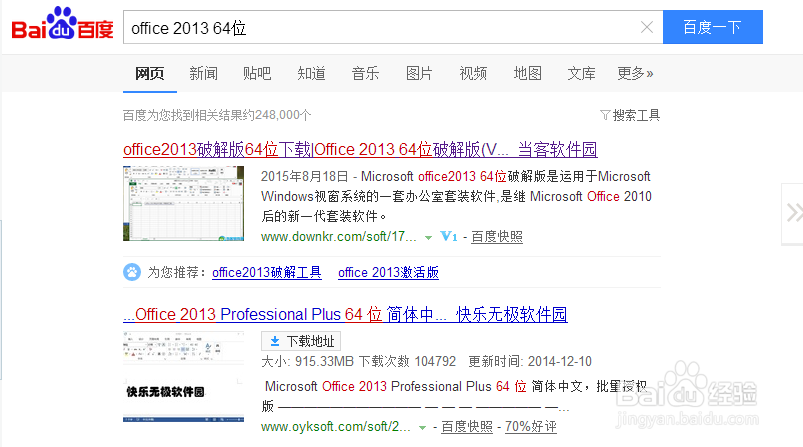Go to the 地图 tab

point(527,74)
